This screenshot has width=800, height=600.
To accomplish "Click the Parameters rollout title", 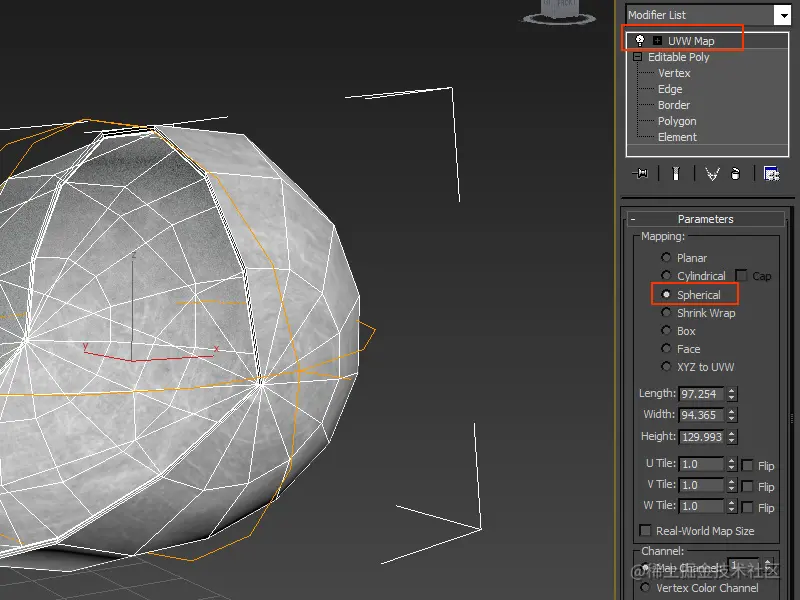I will point(705,219).
